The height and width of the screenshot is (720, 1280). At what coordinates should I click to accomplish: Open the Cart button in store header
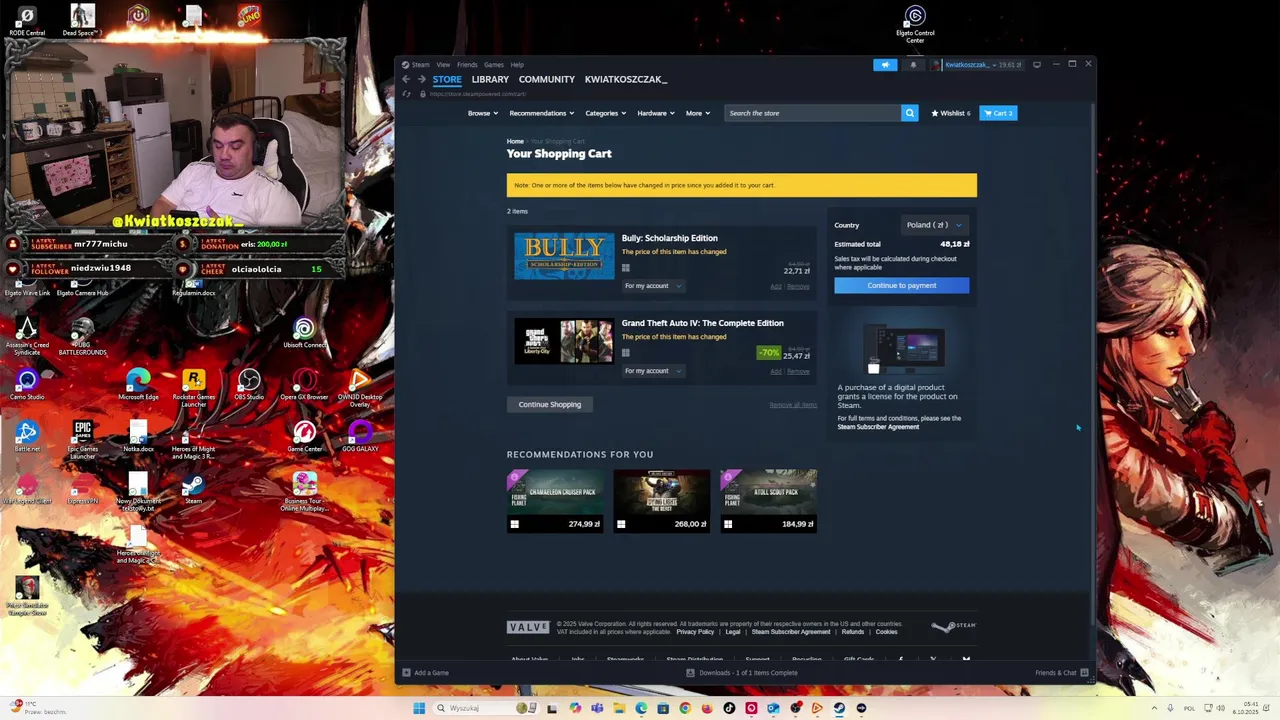coord(998,113)
